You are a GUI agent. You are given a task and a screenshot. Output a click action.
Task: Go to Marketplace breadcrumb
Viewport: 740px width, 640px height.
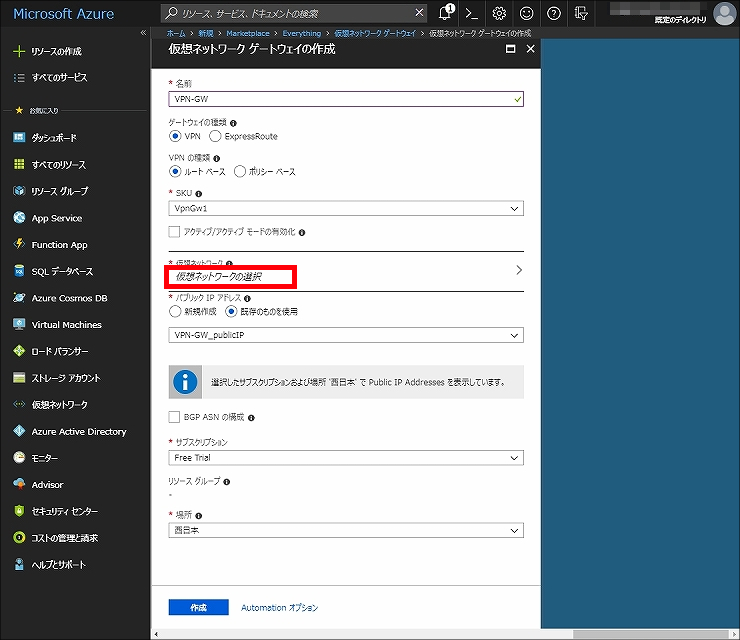pos(248,33)
